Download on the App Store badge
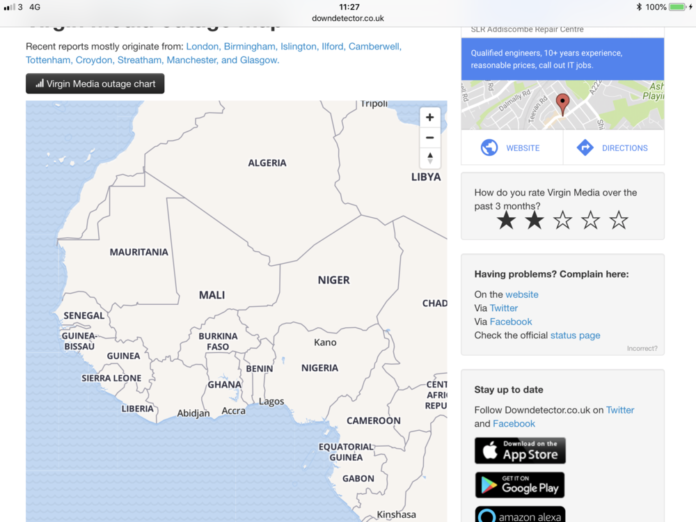Screen dimensions: 696x522 tap(519, 450)
